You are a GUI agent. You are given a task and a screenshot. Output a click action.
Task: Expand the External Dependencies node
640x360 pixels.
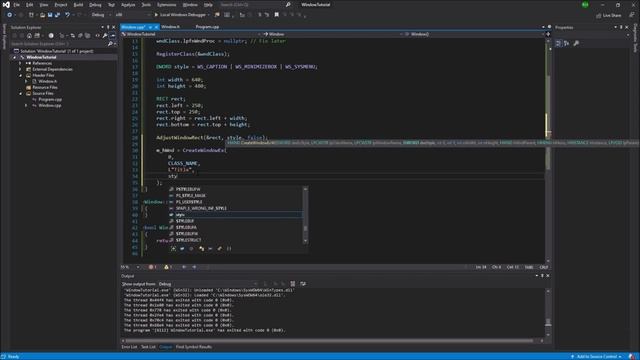pyautogui.click(x=20, y=69)
